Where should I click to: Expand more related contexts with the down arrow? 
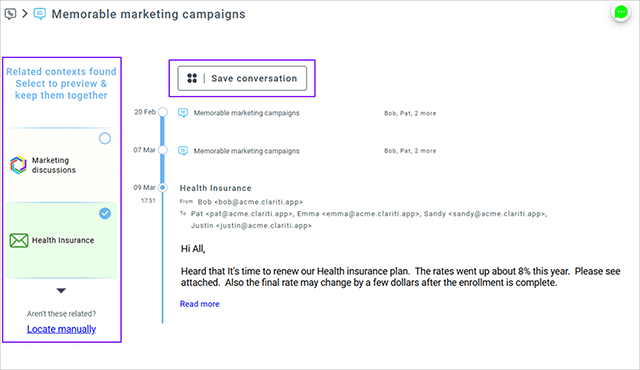(61, 290)
